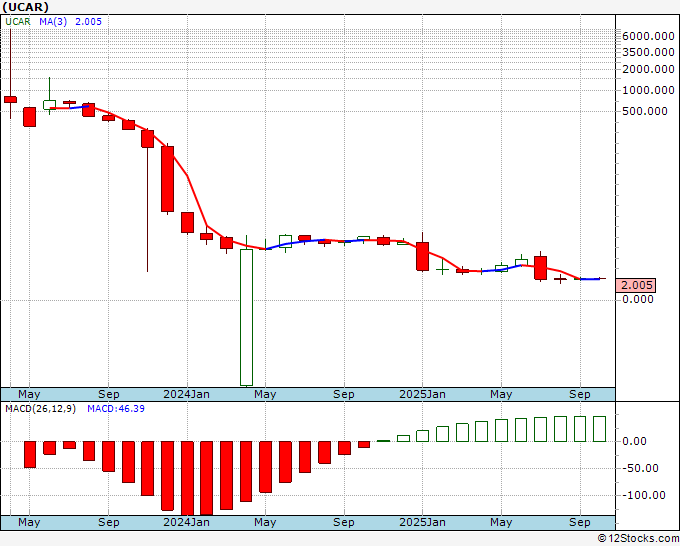Click 0.000 on the main price axis
The height and width of the screenshot is (546, 680).
tap(637, 299)
